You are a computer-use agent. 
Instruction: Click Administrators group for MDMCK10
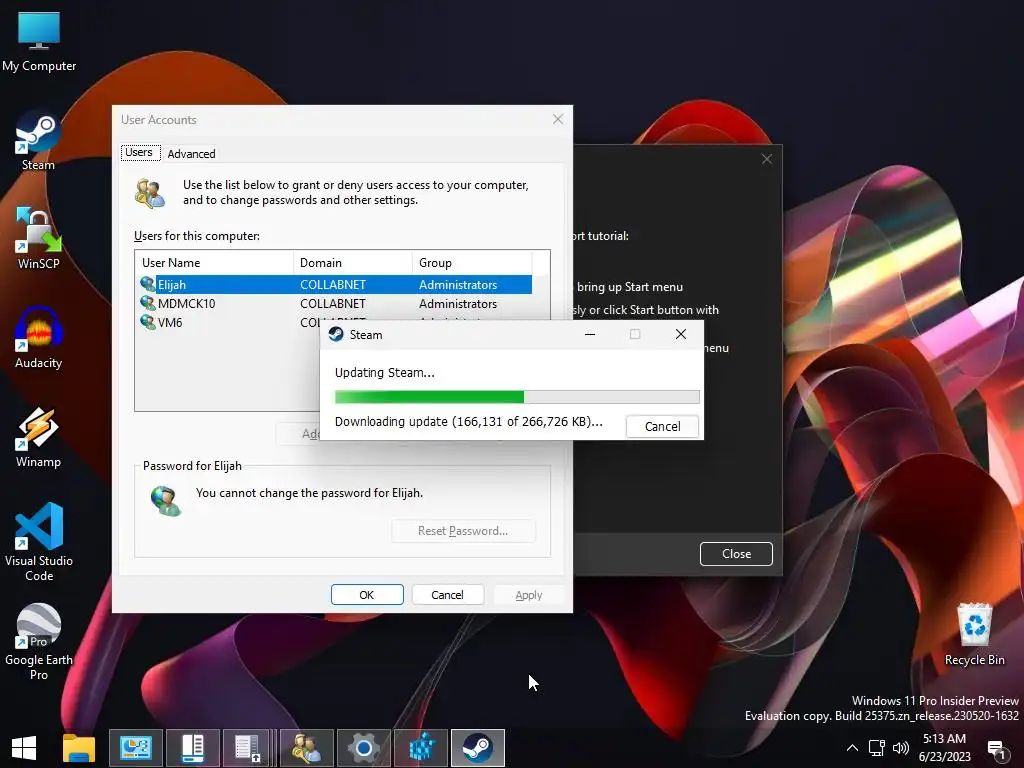tap(458, 304)
